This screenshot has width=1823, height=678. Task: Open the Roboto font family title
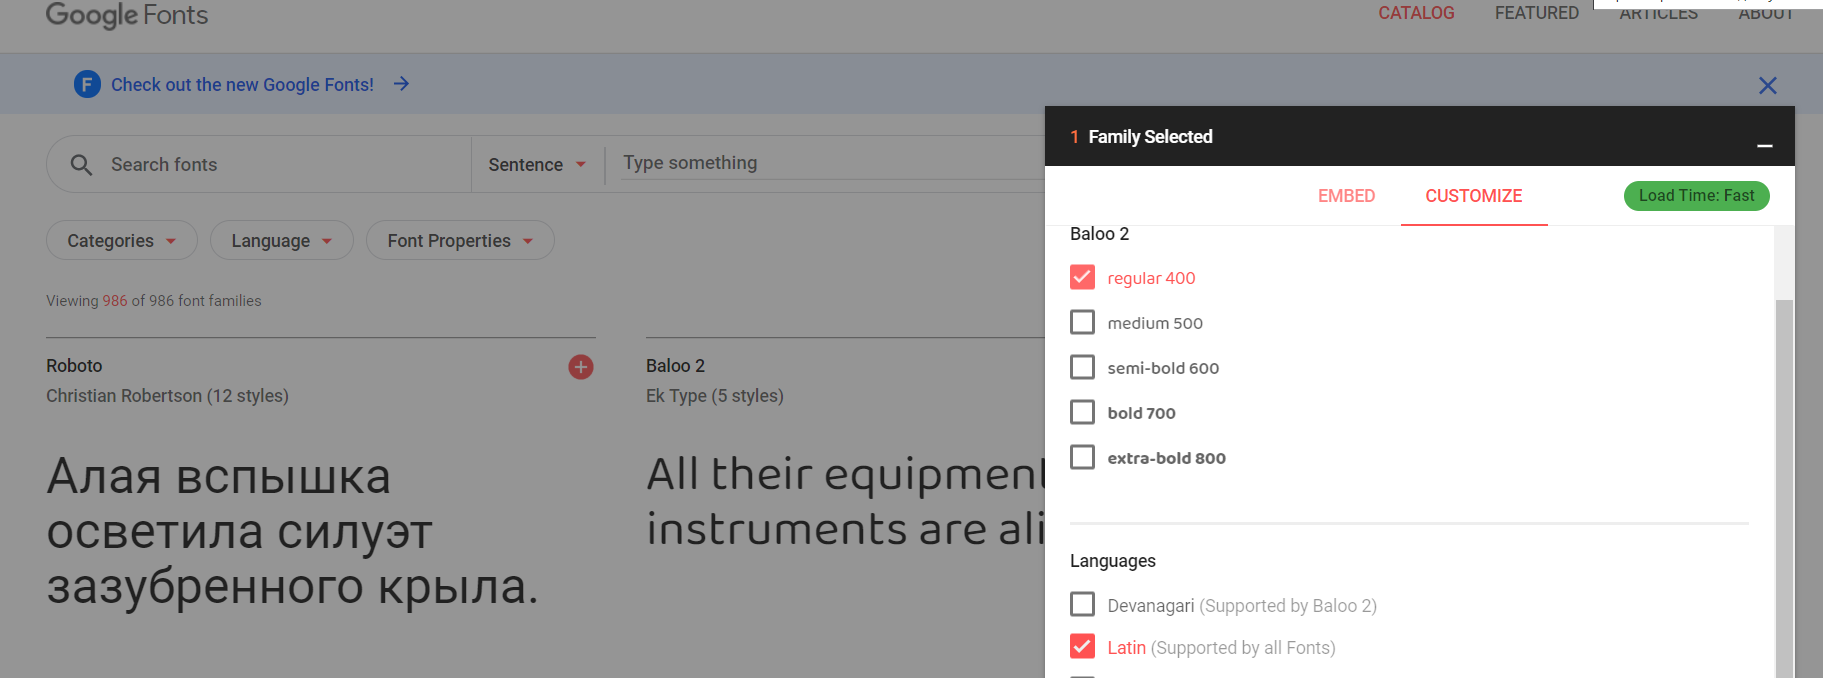tap(74, 366)
